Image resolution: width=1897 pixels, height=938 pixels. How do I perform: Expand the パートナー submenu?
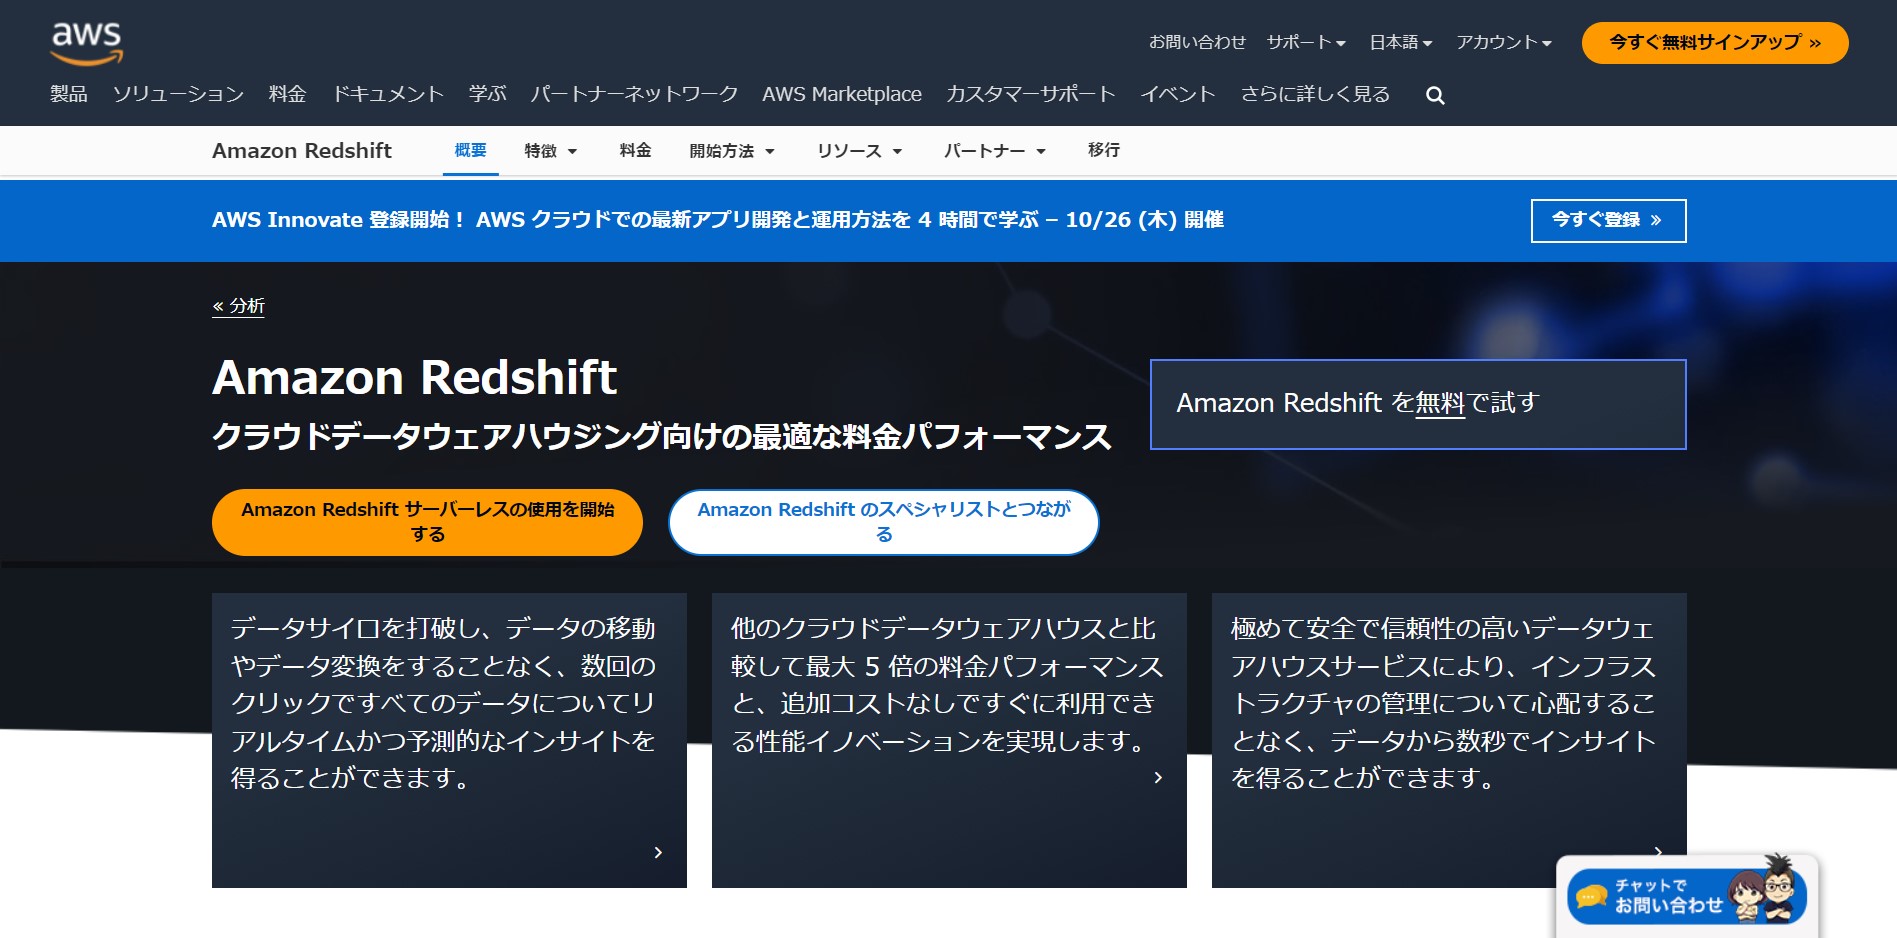[995, 151]
